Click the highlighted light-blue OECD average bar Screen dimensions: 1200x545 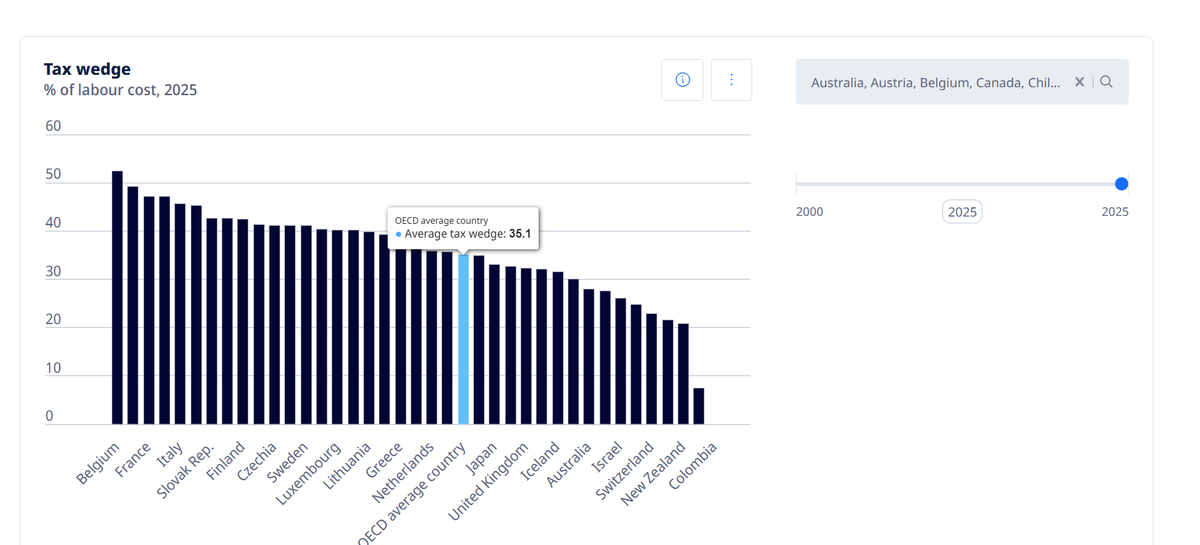pyautogui.click(x=463, y=338)
